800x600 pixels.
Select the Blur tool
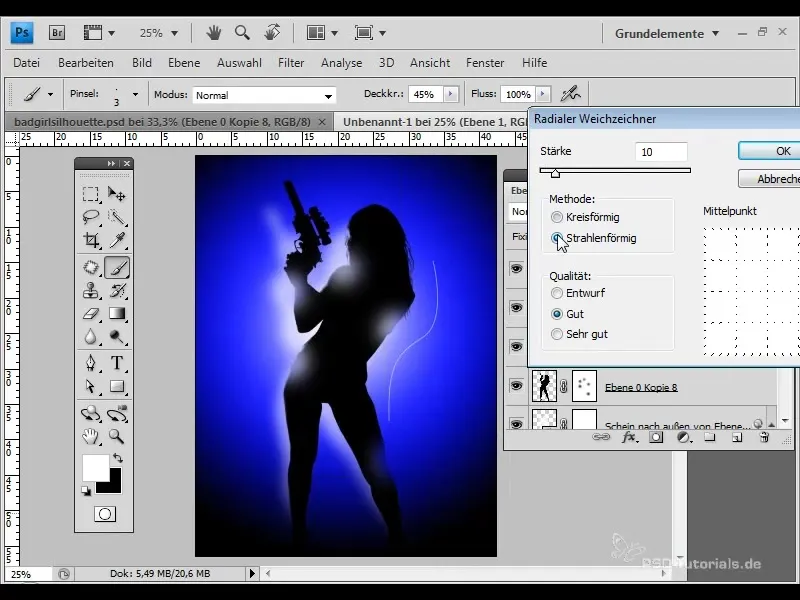pyautogui.click(x=91, y=337)
